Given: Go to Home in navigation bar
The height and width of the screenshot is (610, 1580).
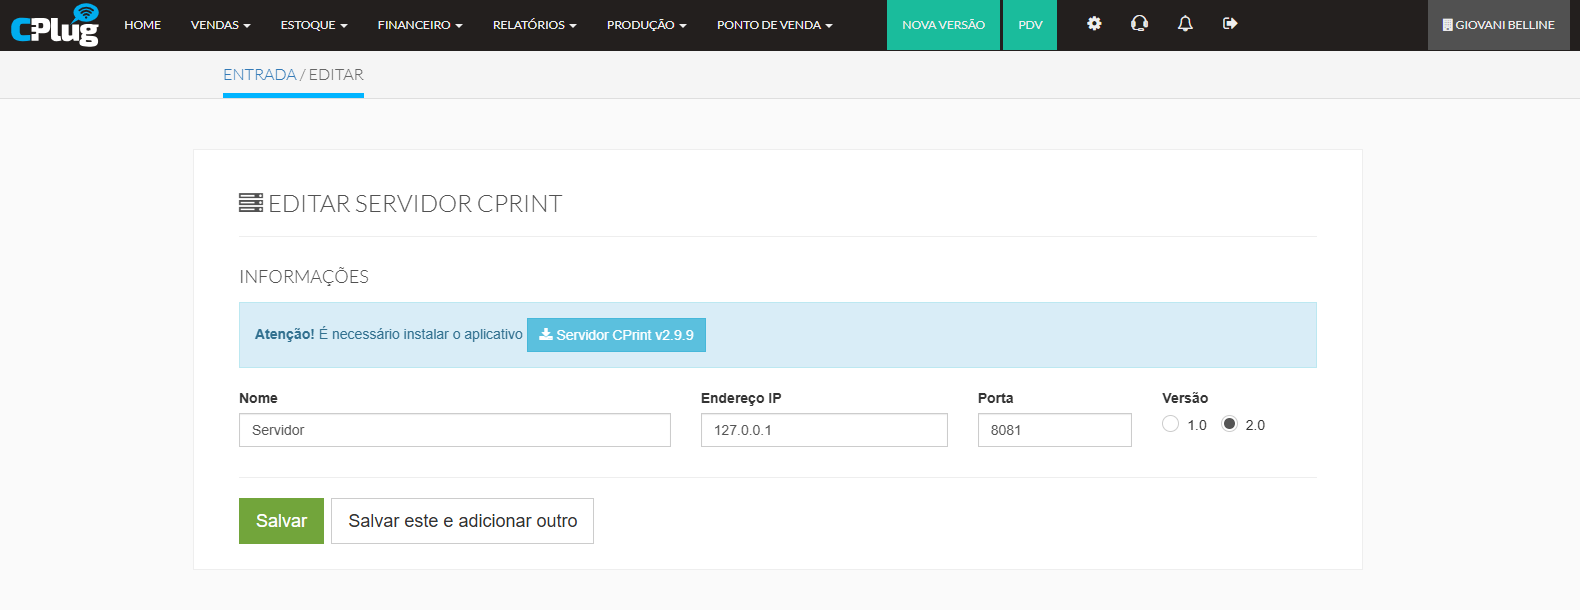Looking at the screenshot, I should [x=143, y=25].
